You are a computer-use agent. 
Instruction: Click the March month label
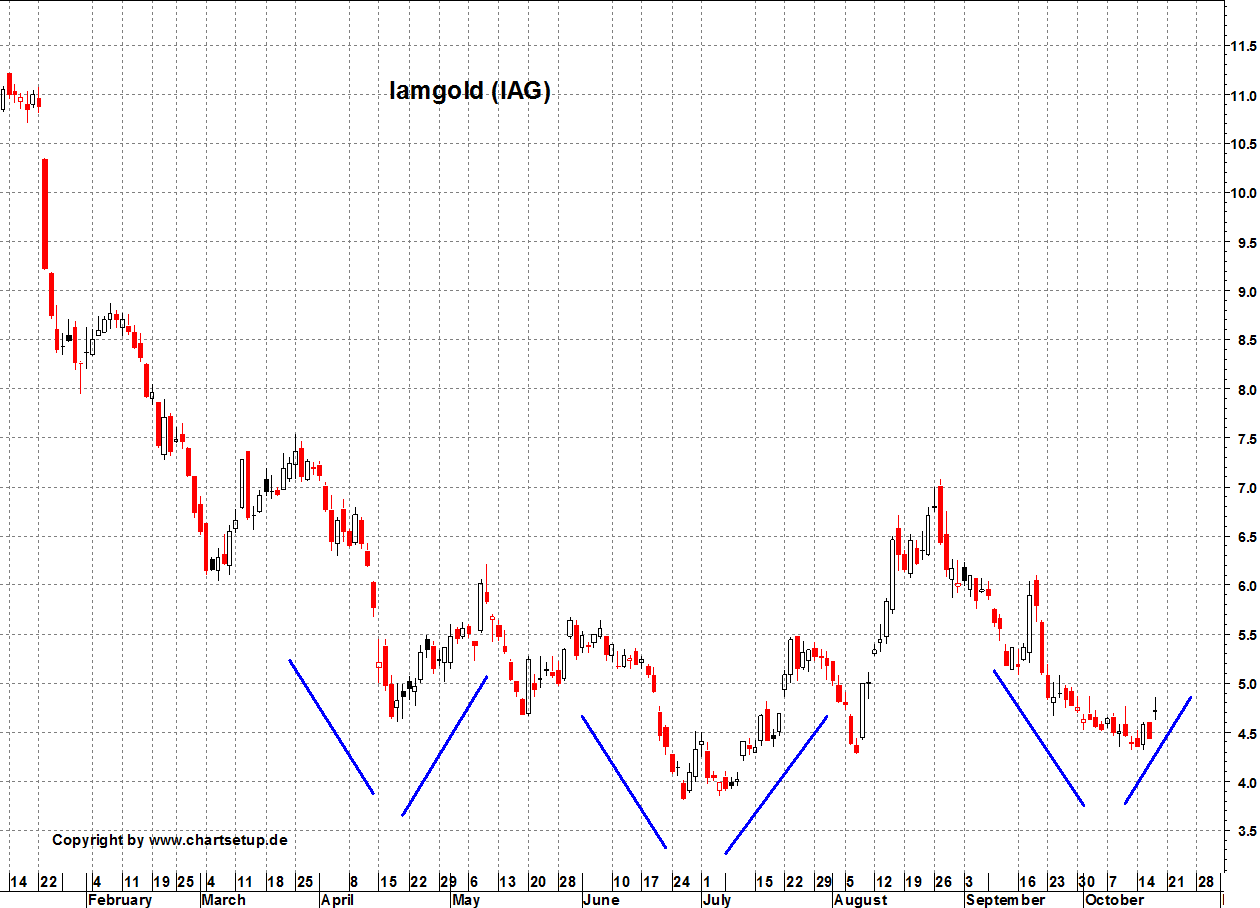tap(223, 900)
